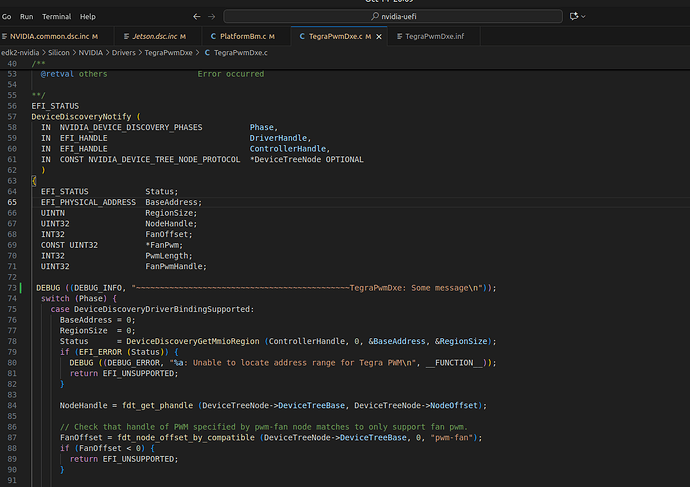Click the C file icon on the PlatformBm.c tab
The width and height of the screenshot is (690, 487).
(211, 36)
